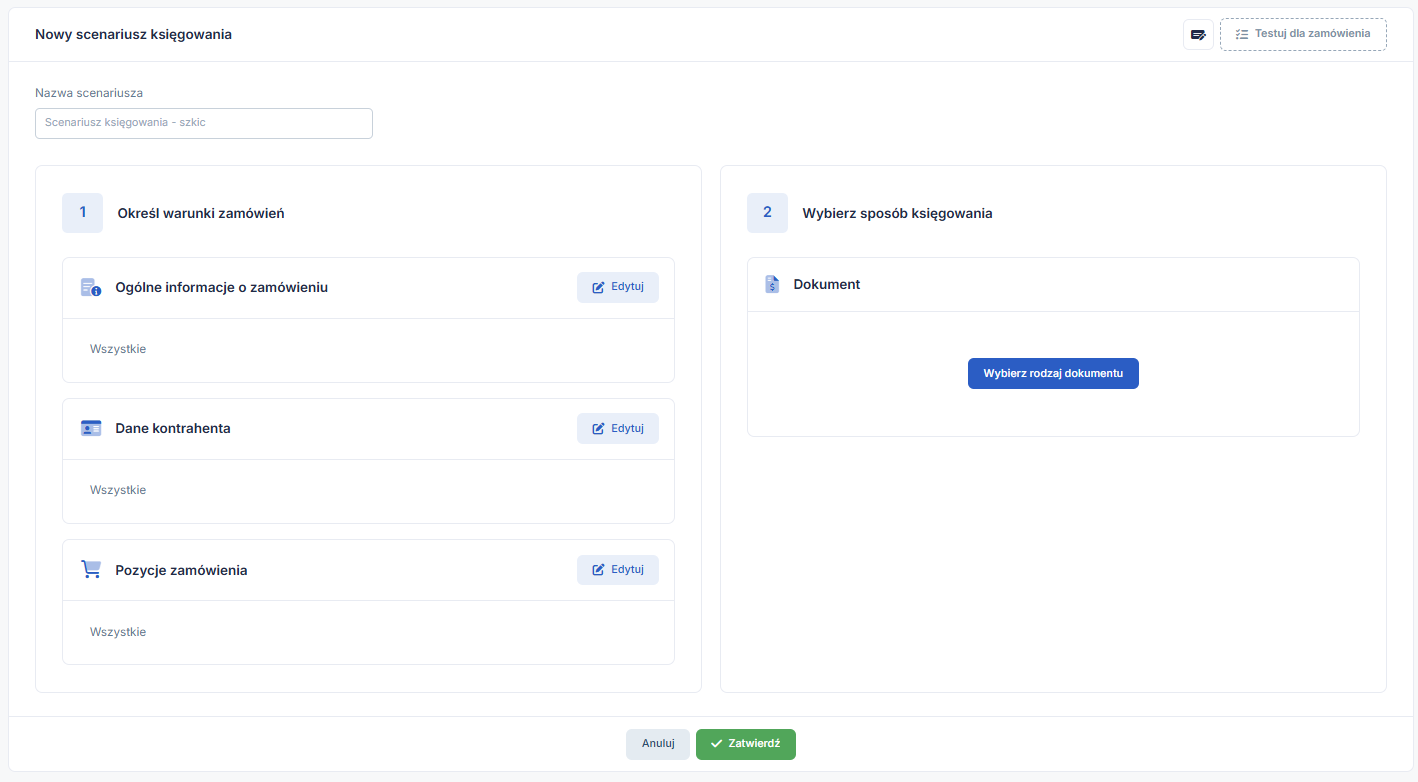Edit the Dane kontrahenta section
Viewport: 1418px width, 782px height.
(x=617, y=428)
